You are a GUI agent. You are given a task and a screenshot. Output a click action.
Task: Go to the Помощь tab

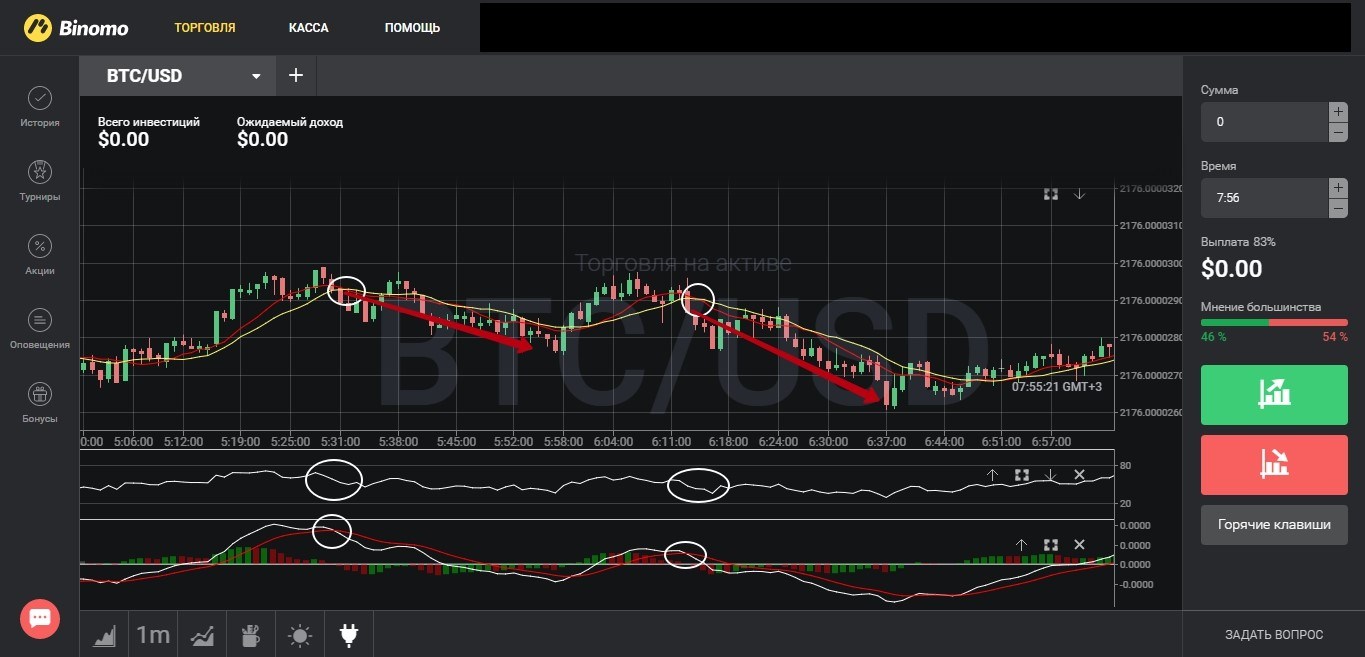[x=412, y=27]
